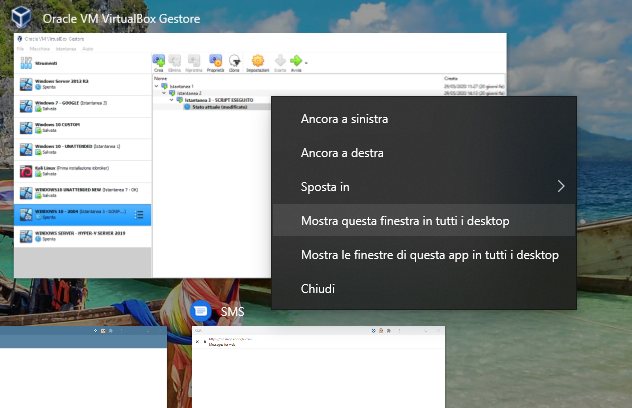
Task: Click the puzzle extension icon in SMS window toolbar
Action: coord(389,331)
